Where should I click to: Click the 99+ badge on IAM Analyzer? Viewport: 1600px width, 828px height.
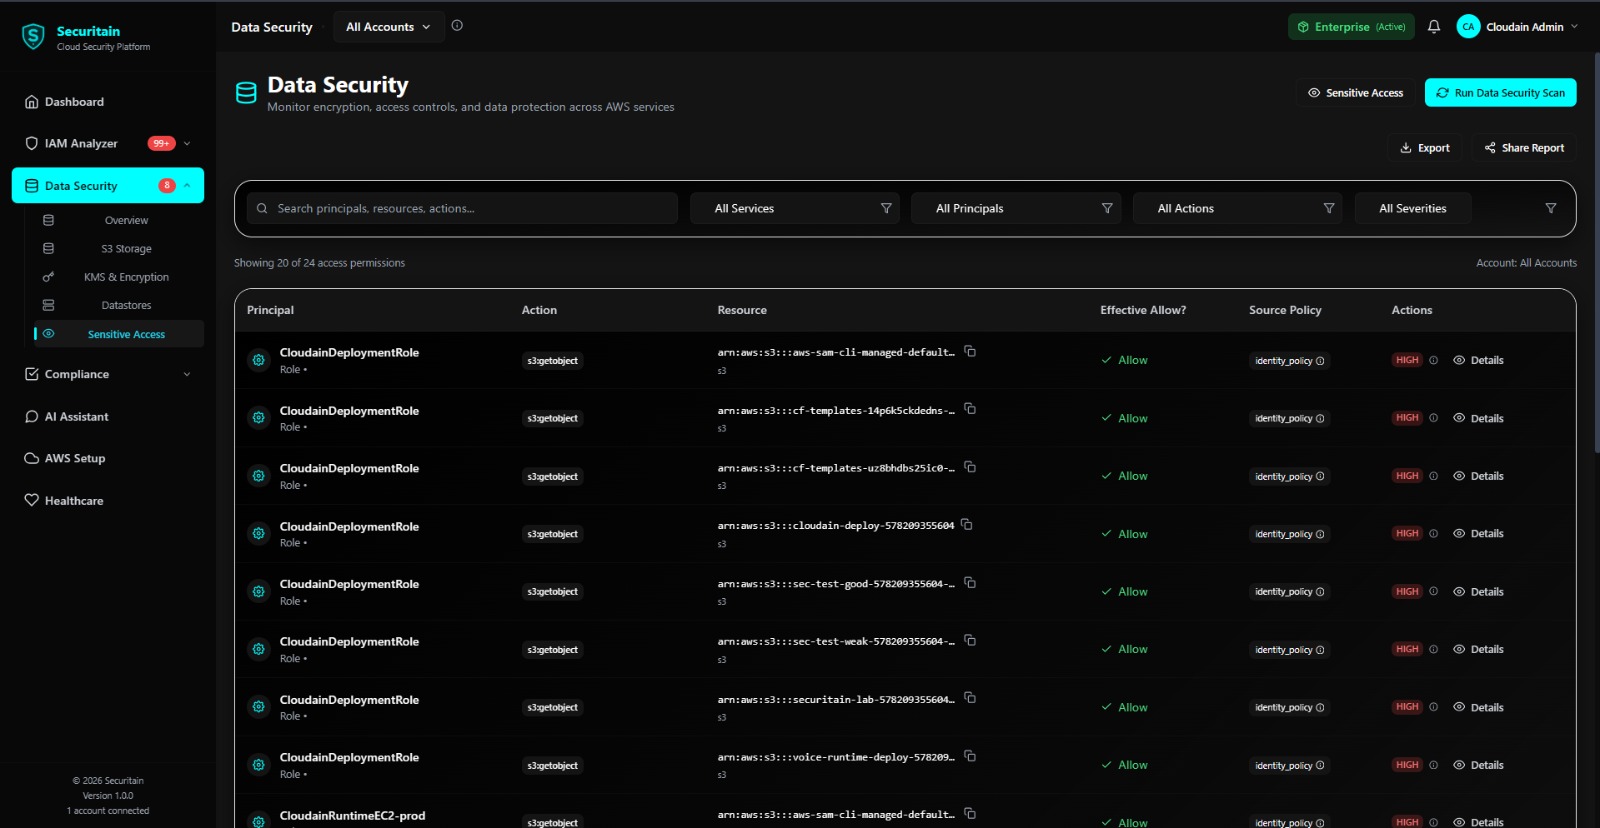tap(161, 143)
